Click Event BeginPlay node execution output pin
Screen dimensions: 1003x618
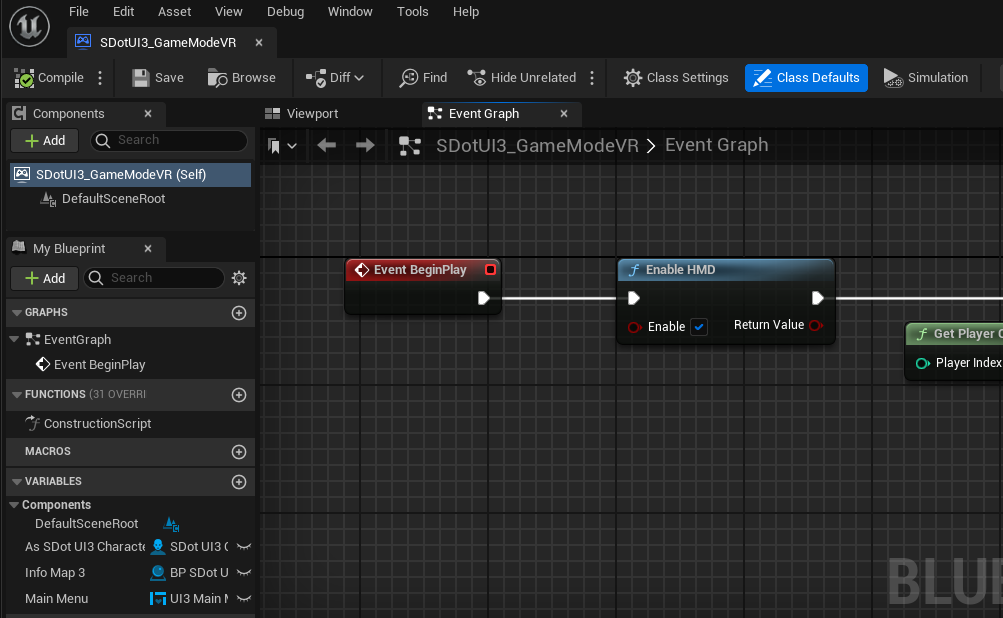click(484, 298)
